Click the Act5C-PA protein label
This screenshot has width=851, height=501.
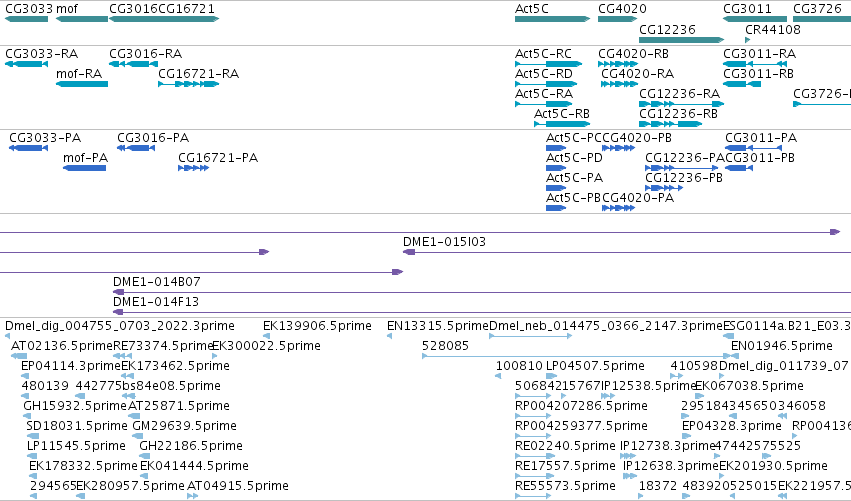(574, 178)
